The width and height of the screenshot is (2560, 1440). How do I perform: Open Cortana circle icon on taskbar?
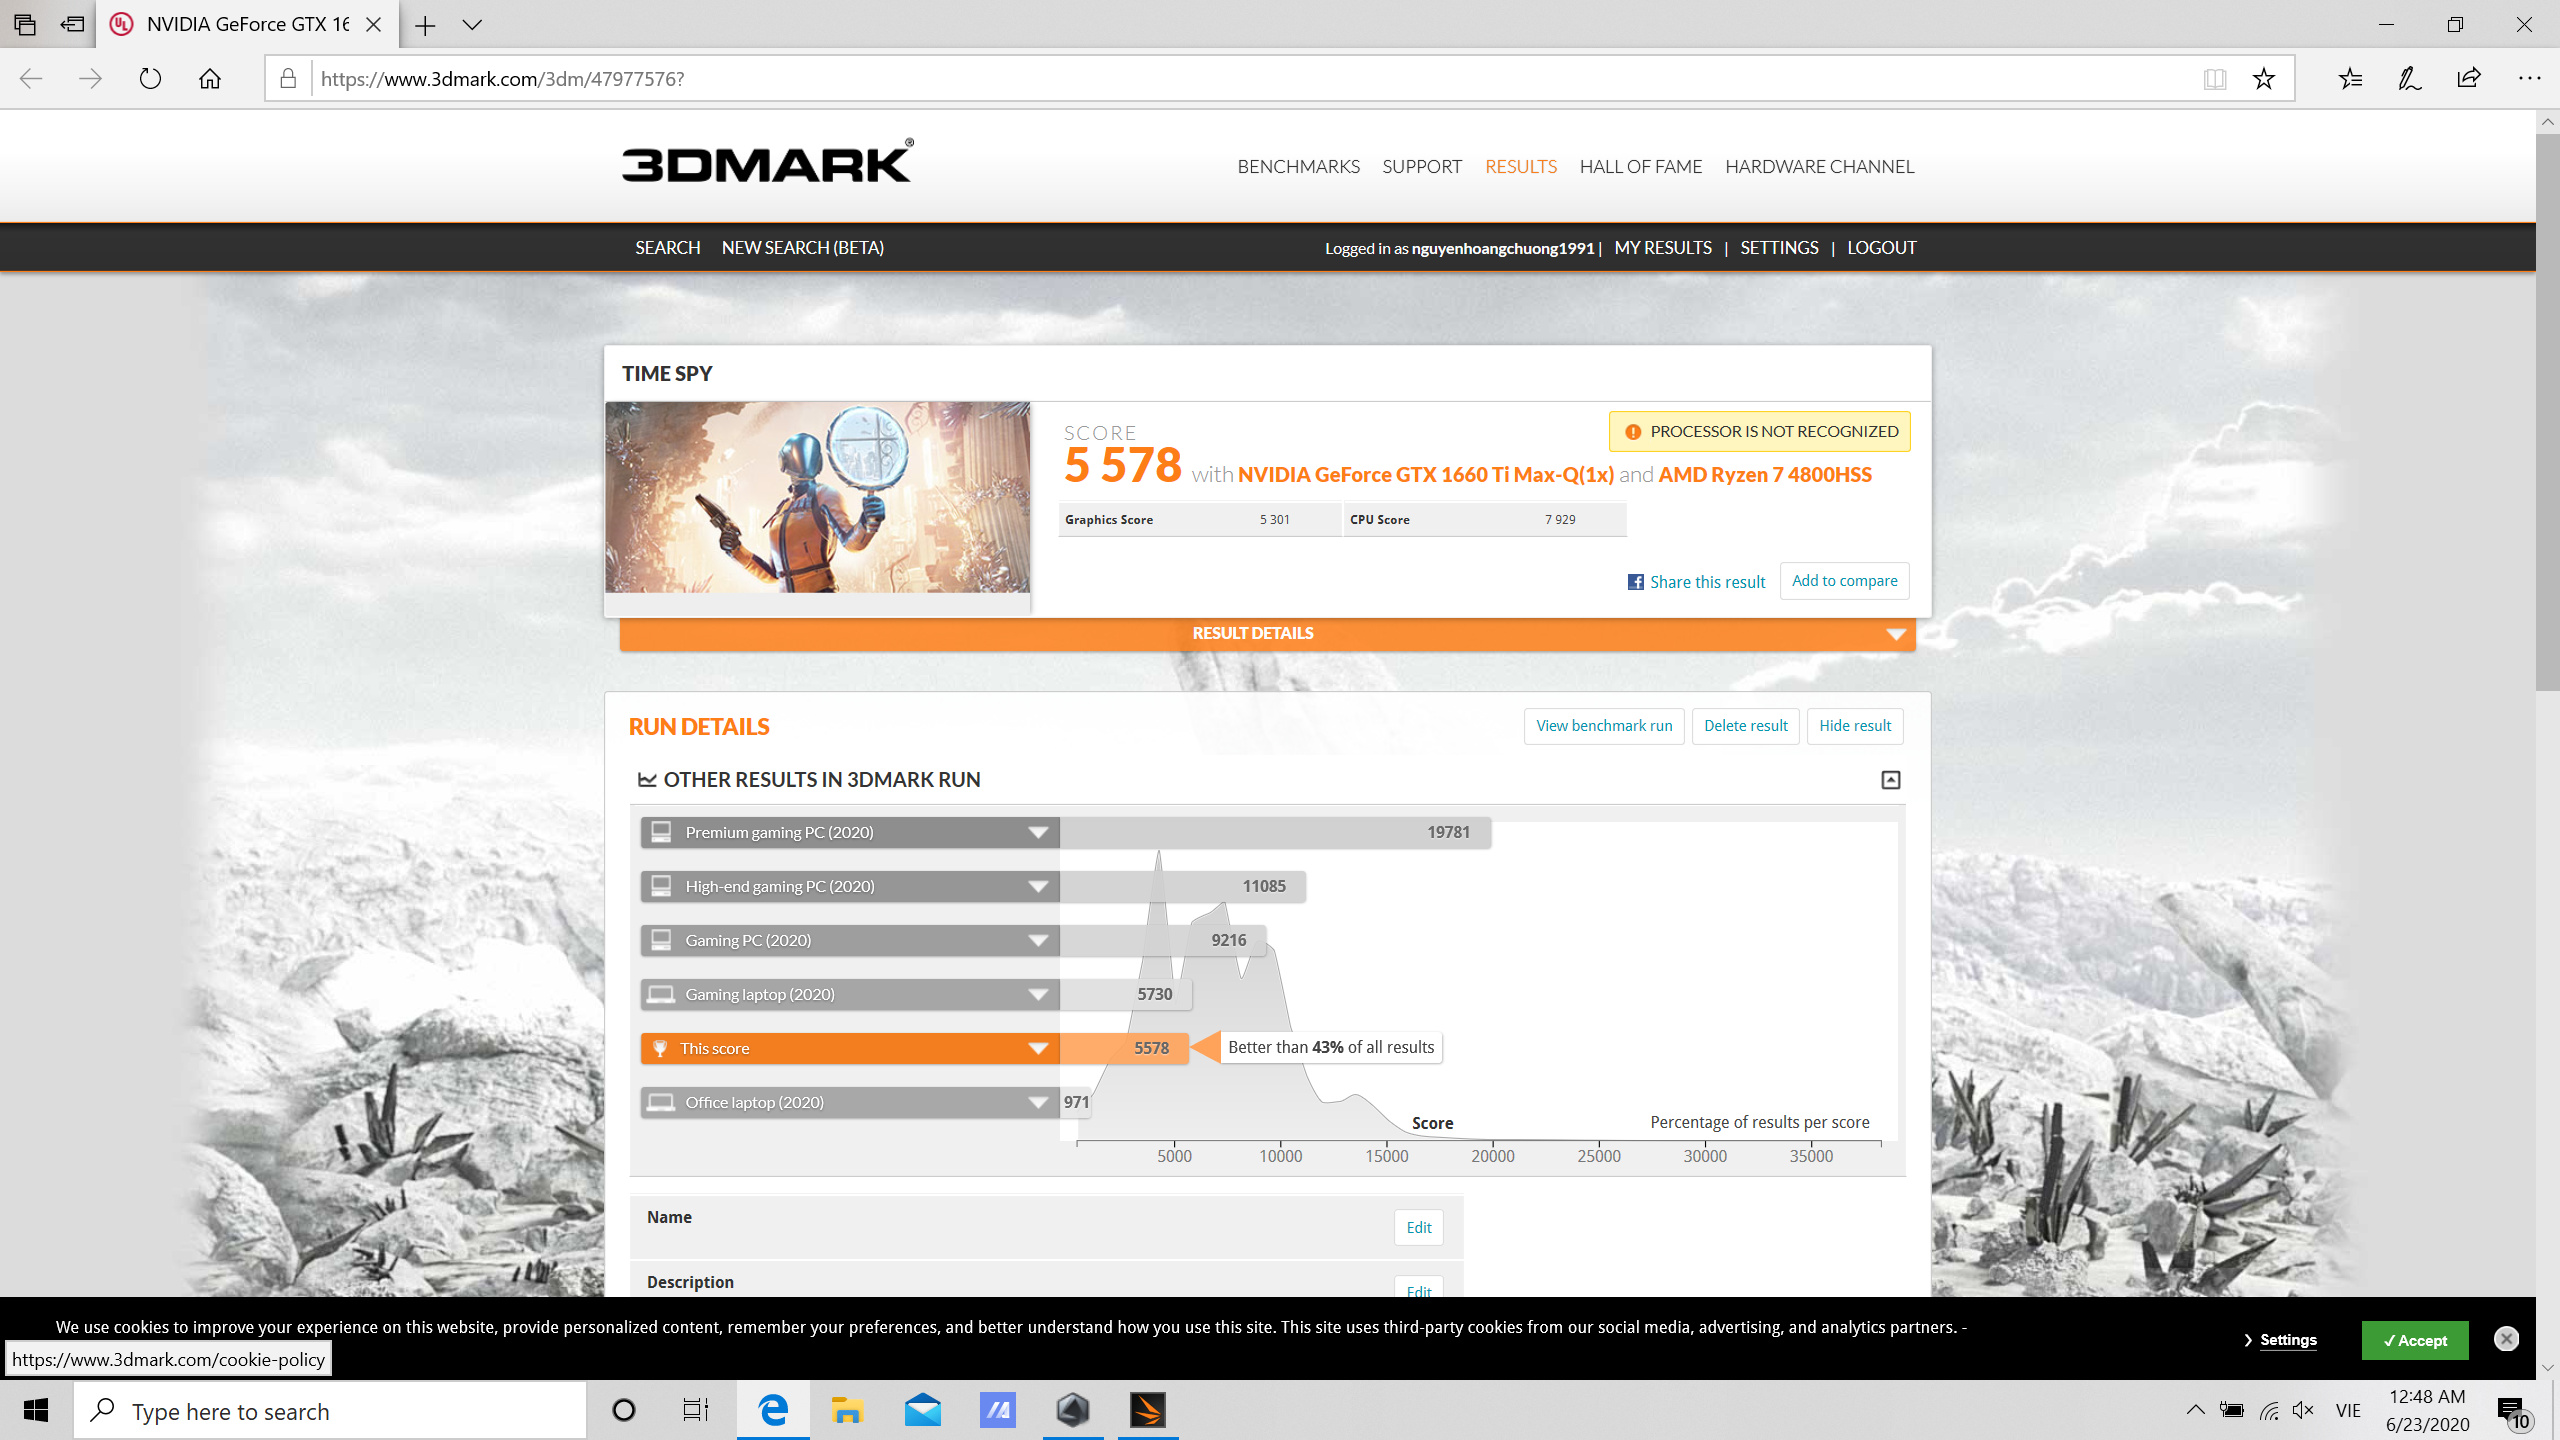pos(623,1411)
